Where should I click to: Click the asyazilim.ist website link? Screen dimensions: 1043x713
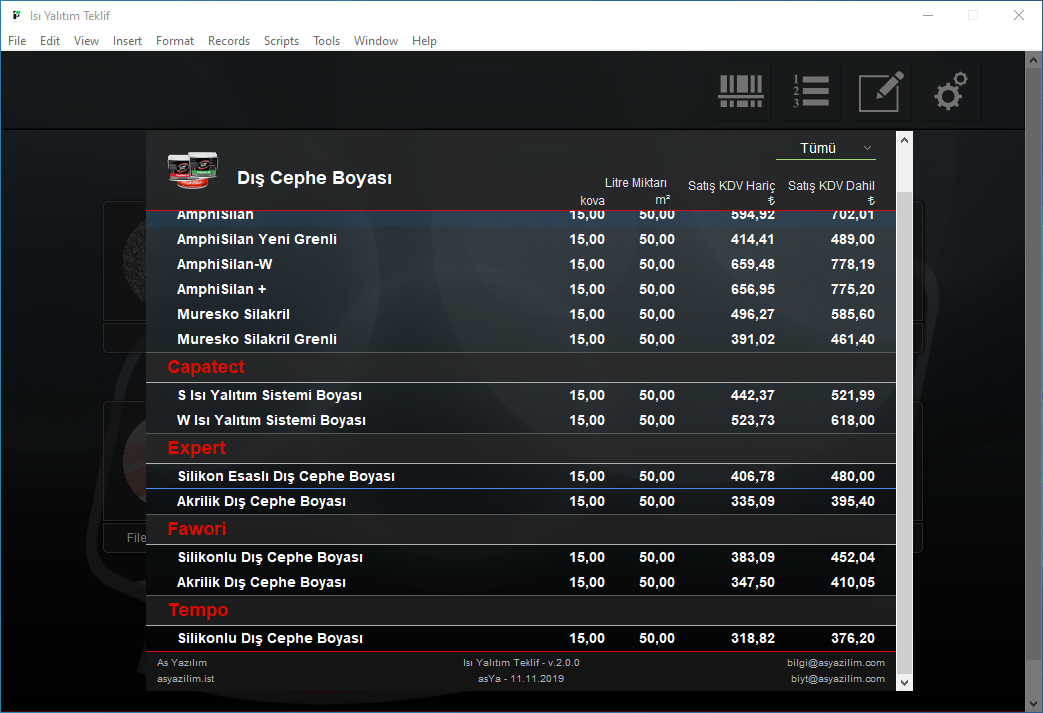tap(186, 678)
